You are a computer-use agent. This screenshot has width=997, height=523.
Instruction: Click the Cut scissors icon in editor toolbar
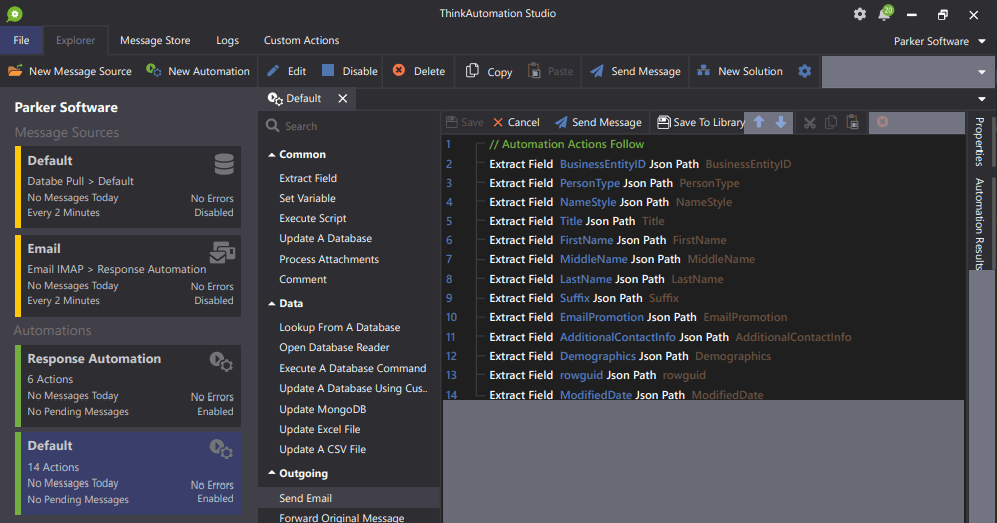pyautogui.click(x=809, y=123)
